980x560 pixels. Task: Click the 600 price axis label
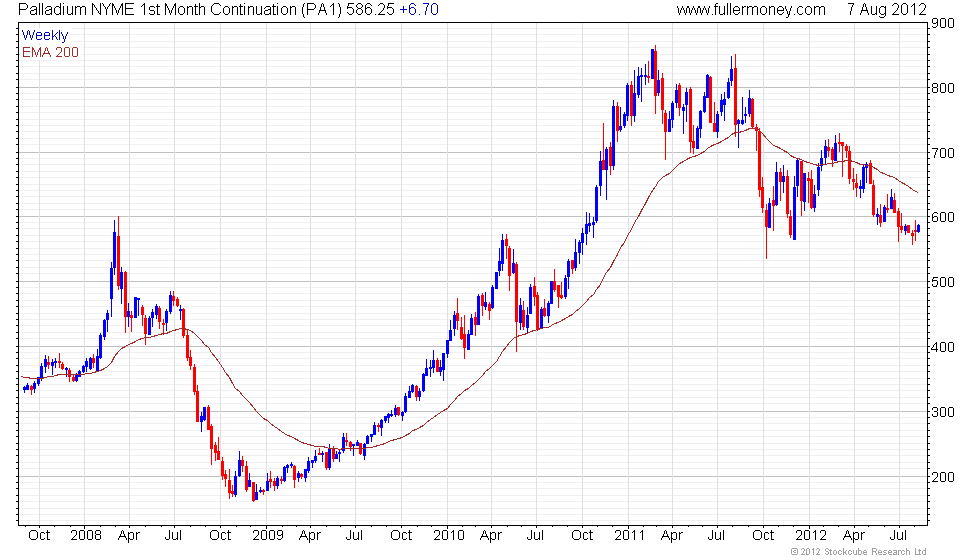942,218
